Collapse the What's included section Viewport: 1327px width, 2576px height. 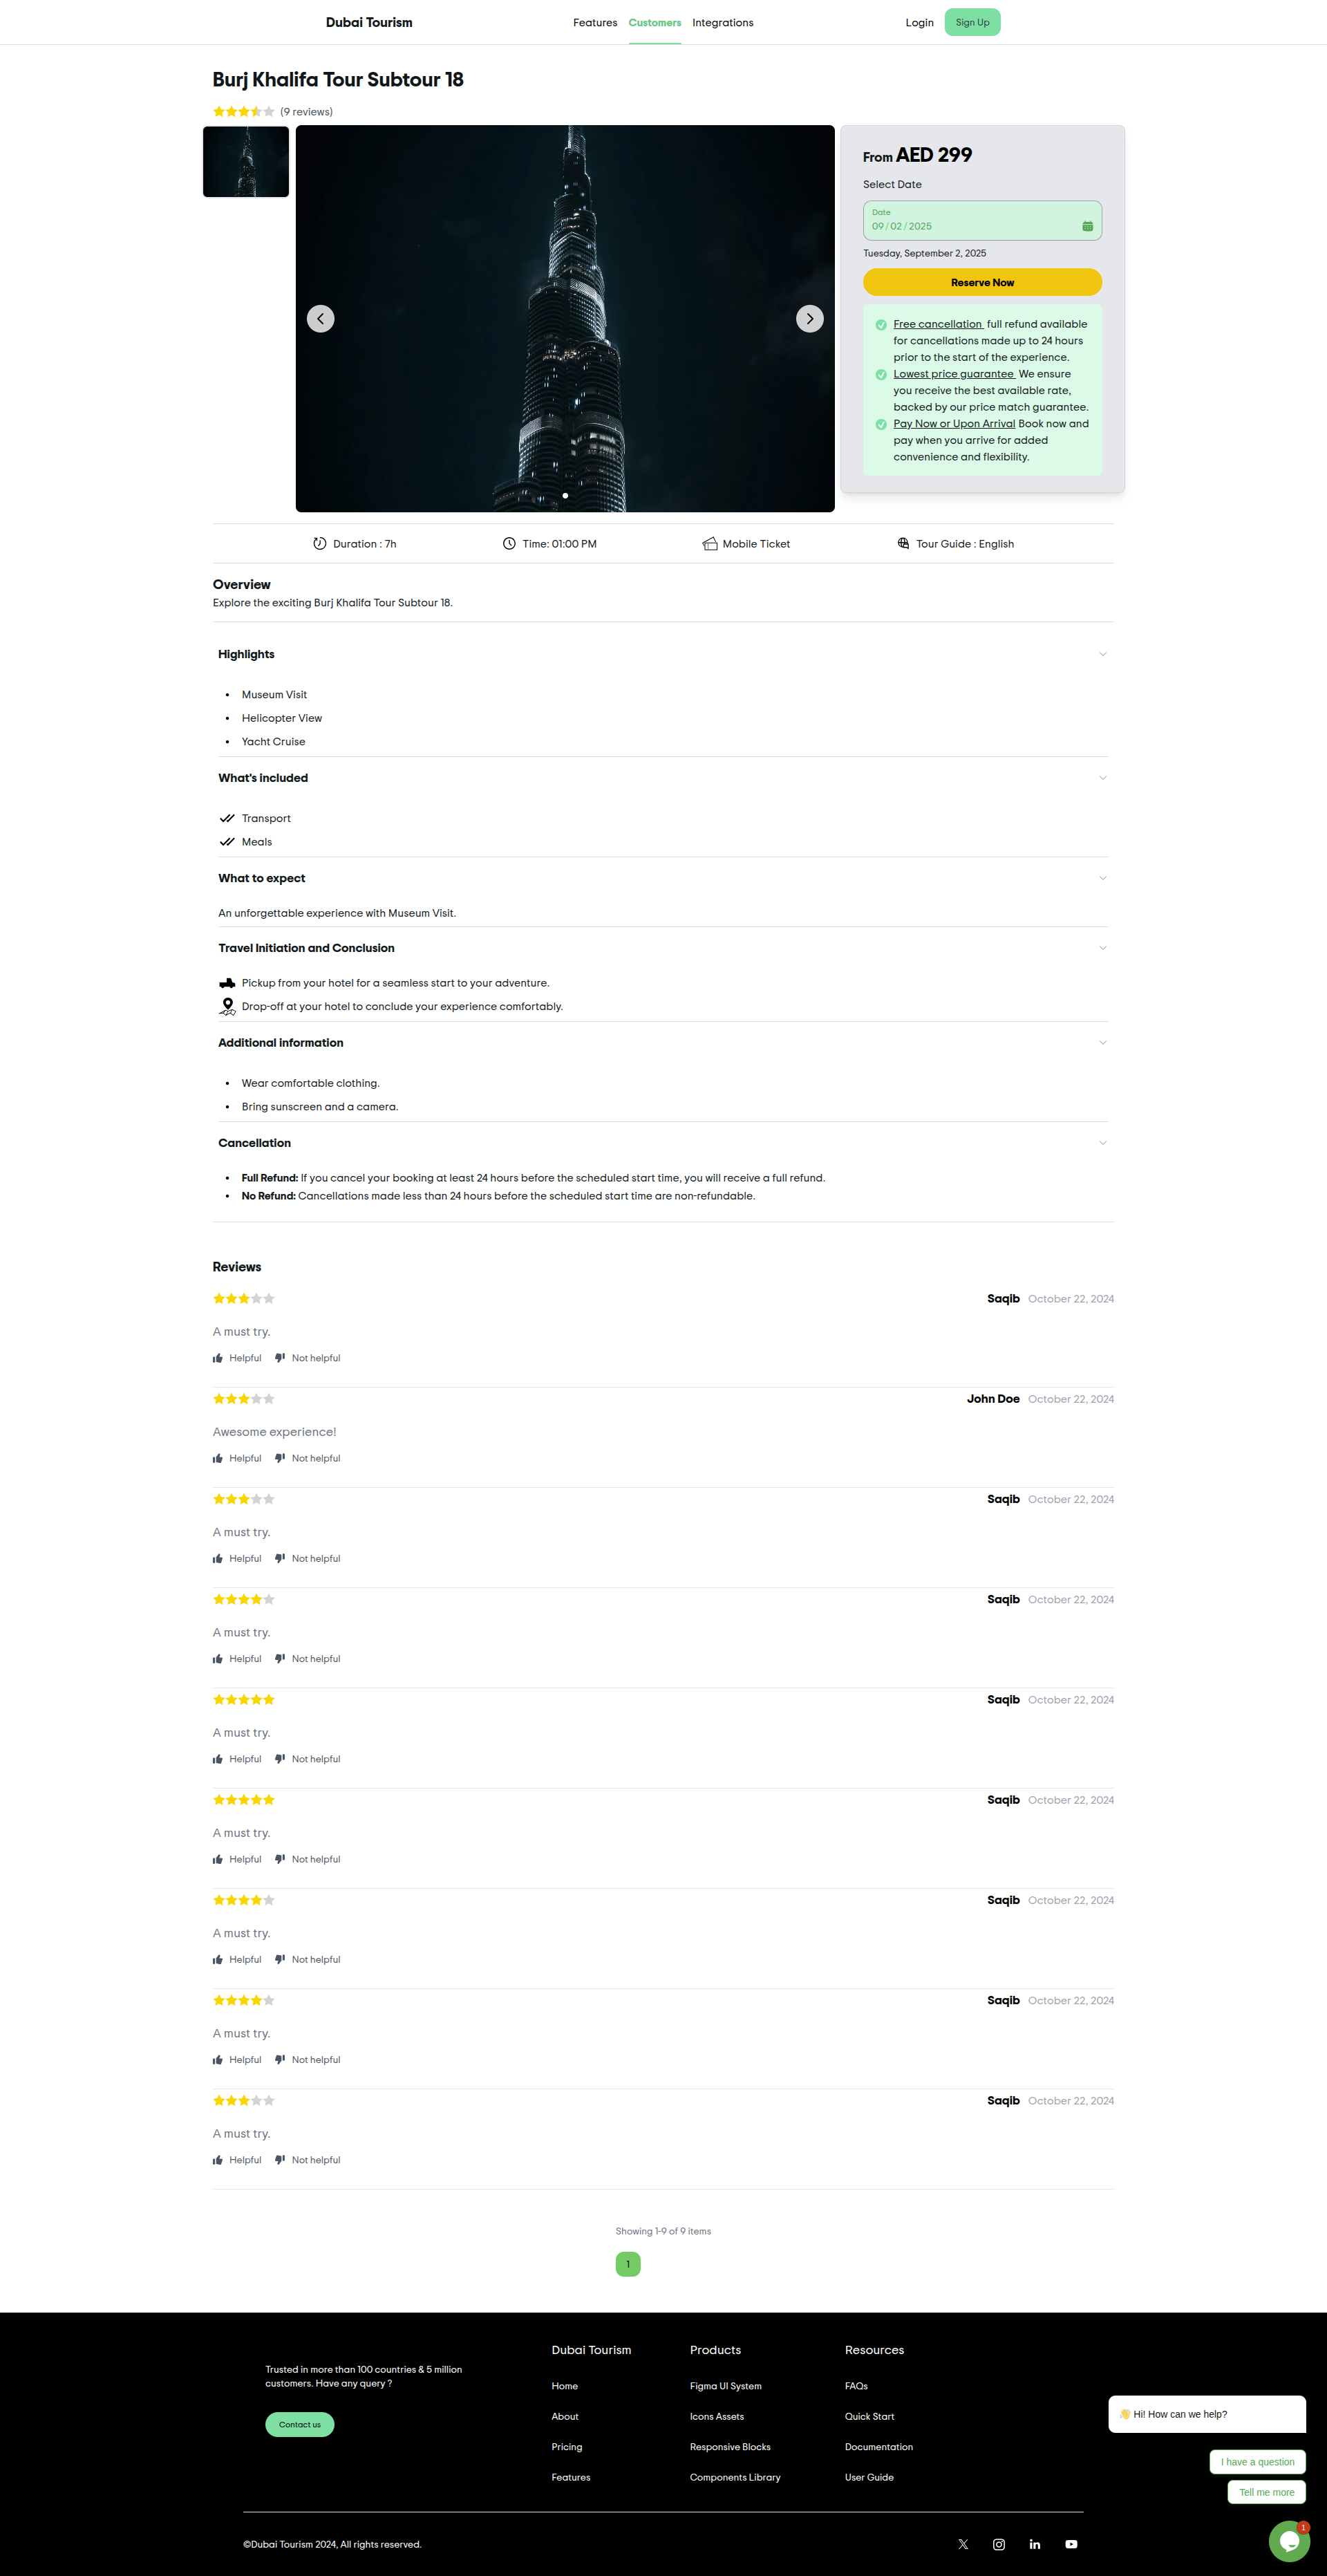[1102, 778]
